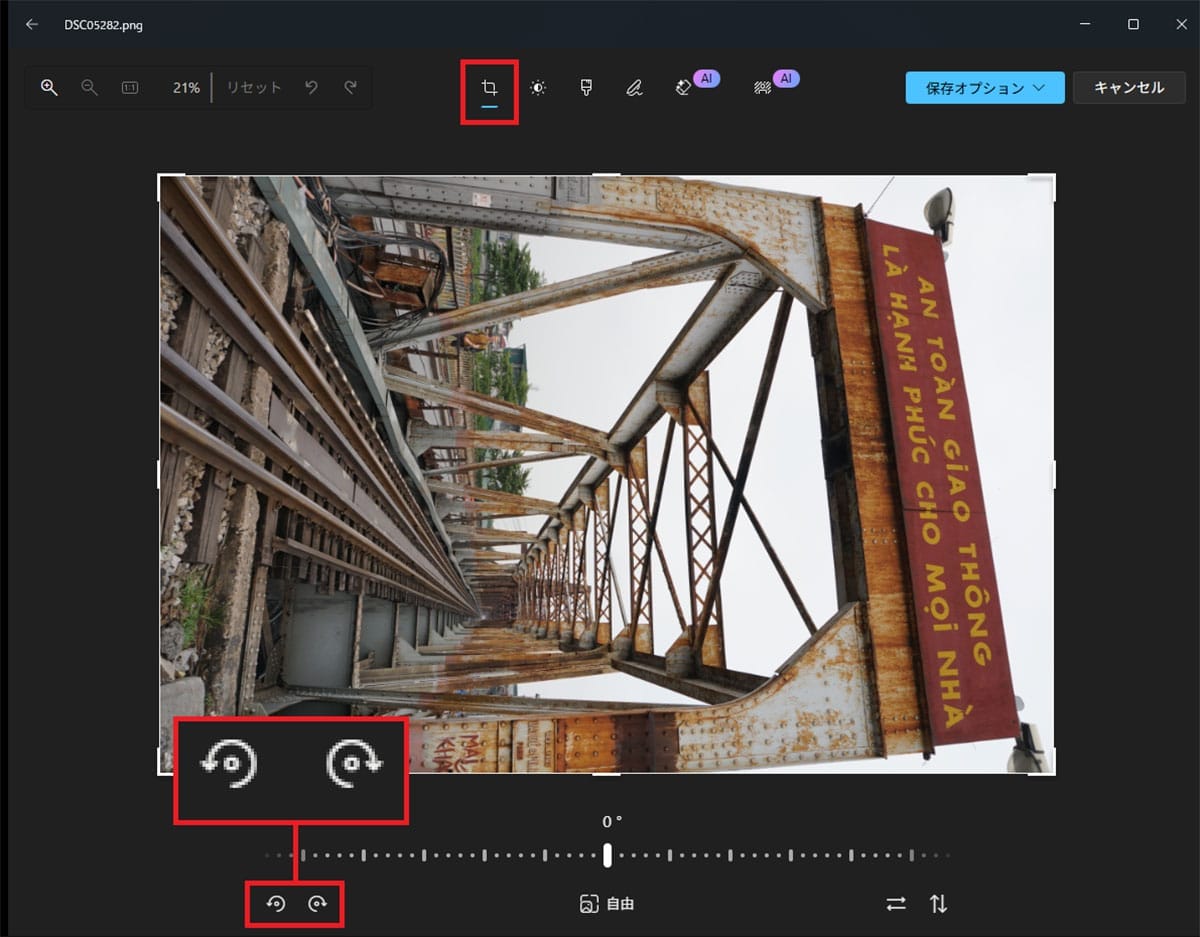Select the filters brush tool
The height and width of the screenshot is (937, 1200).
click(x=585, y=88)
